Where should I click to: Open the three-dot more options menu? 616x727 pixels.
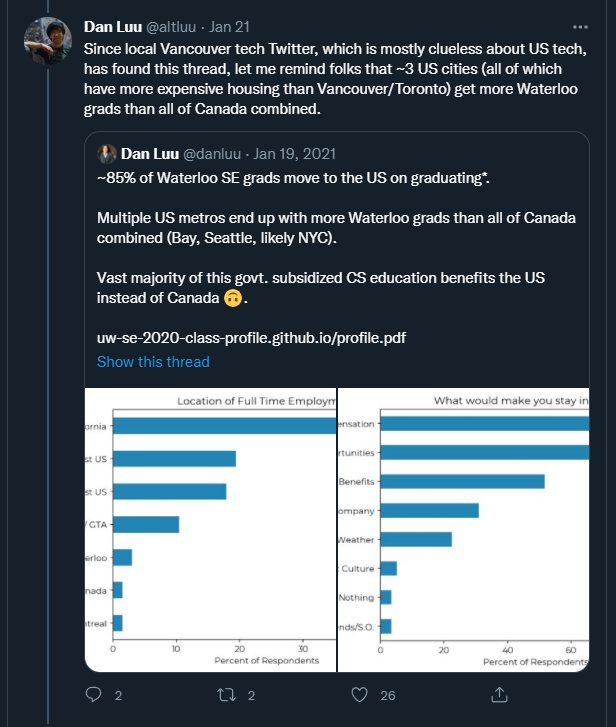point(581,27)
